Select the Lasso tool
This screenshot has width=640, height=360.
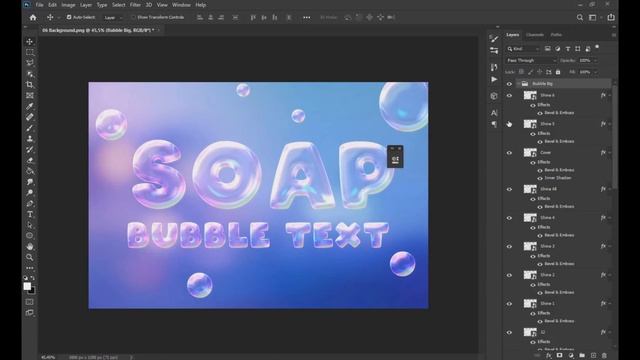[30, 63]
